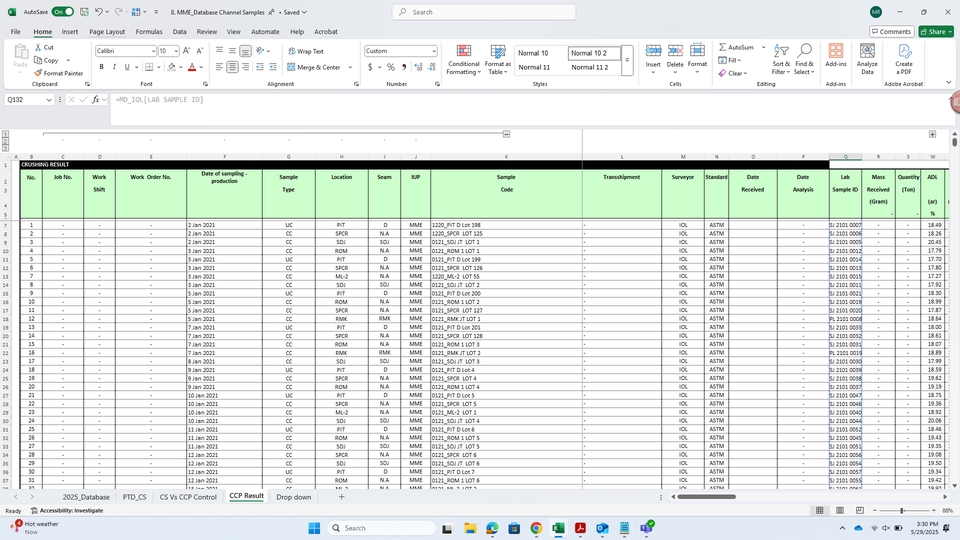Open Sort & Filter menu

pyautogui.click(x=781, y=59)
